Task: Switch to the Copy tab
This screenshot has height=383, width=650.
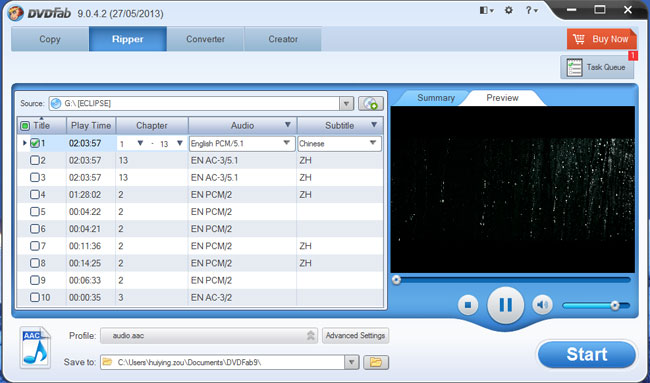Action: [x=50, y=39]
